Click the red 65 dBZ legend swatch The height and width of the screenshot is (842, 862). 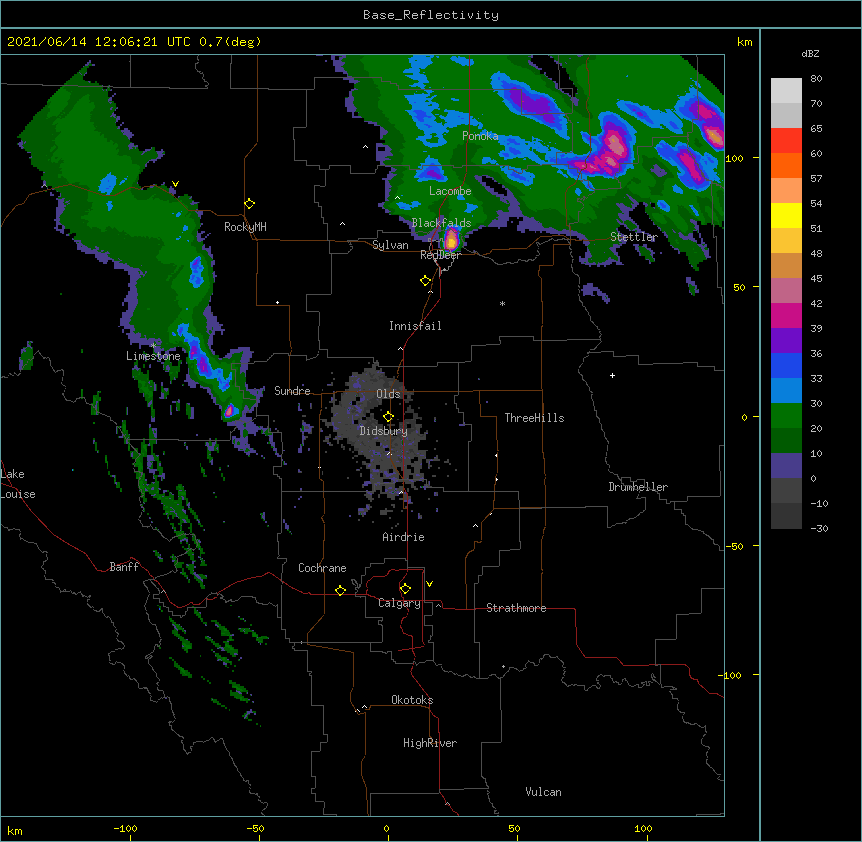point(786,141)
